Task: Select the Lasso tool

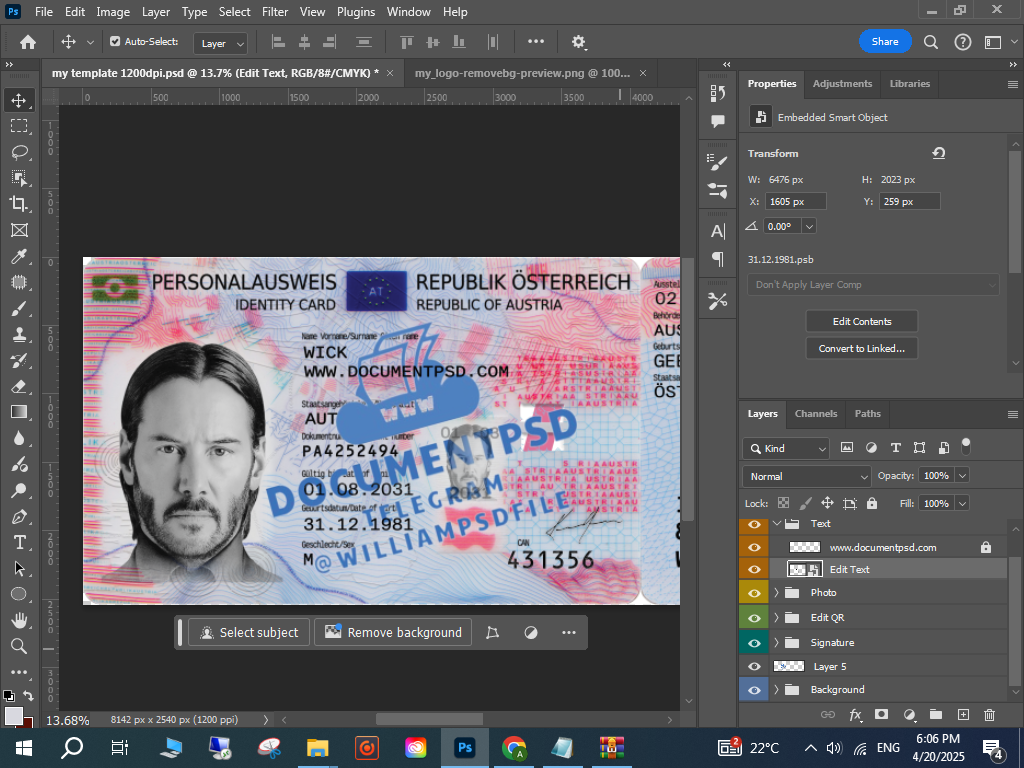Action: 19,152
